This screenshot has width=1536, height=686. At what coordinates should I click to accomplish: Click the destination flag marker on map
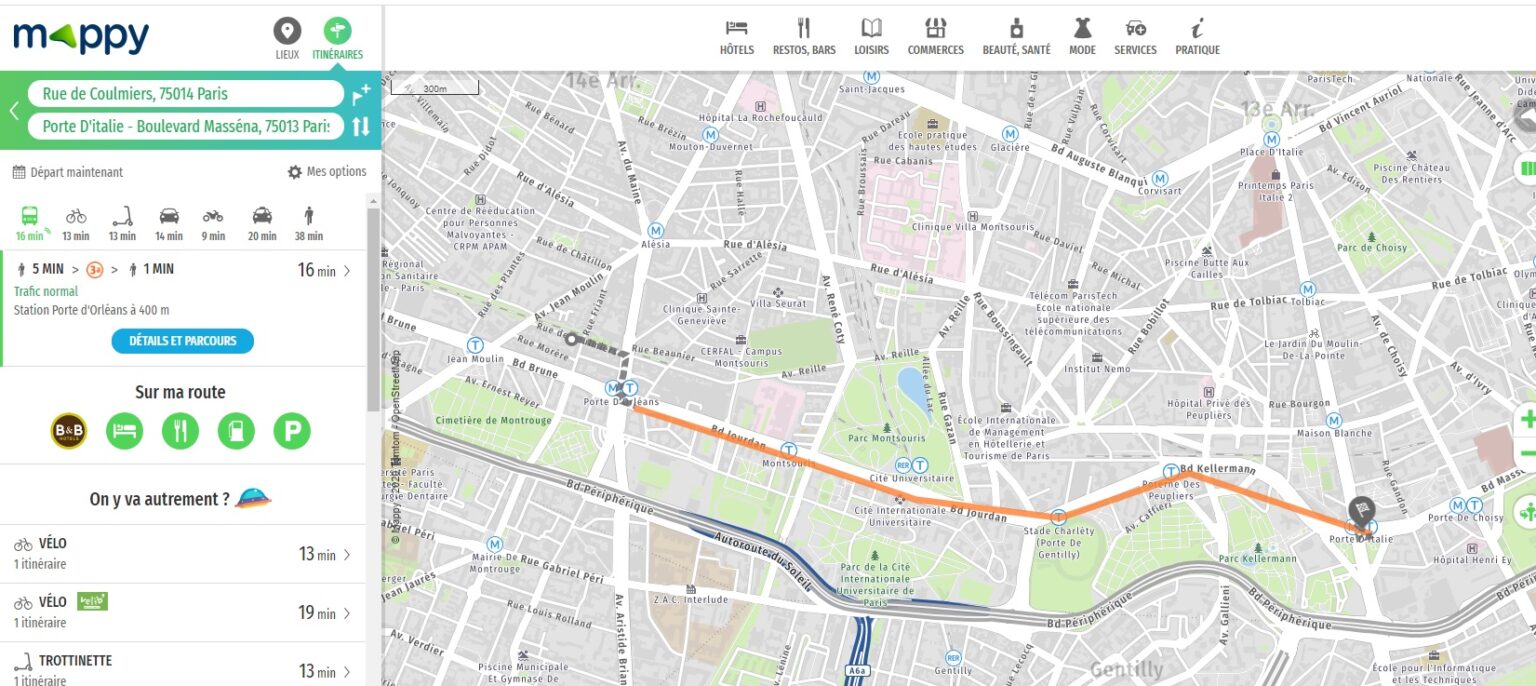click(x=1361, y=514)
